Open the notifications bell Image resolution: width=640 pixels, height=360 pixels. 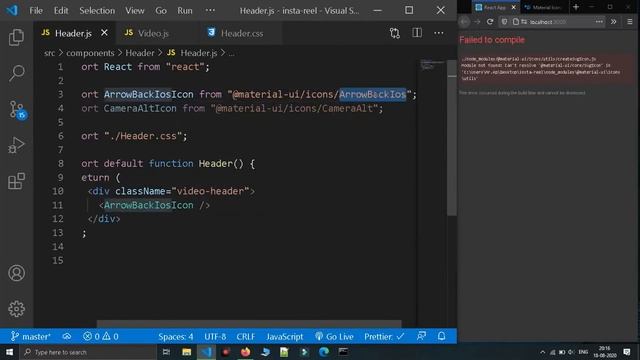click(x=442, y=336)
